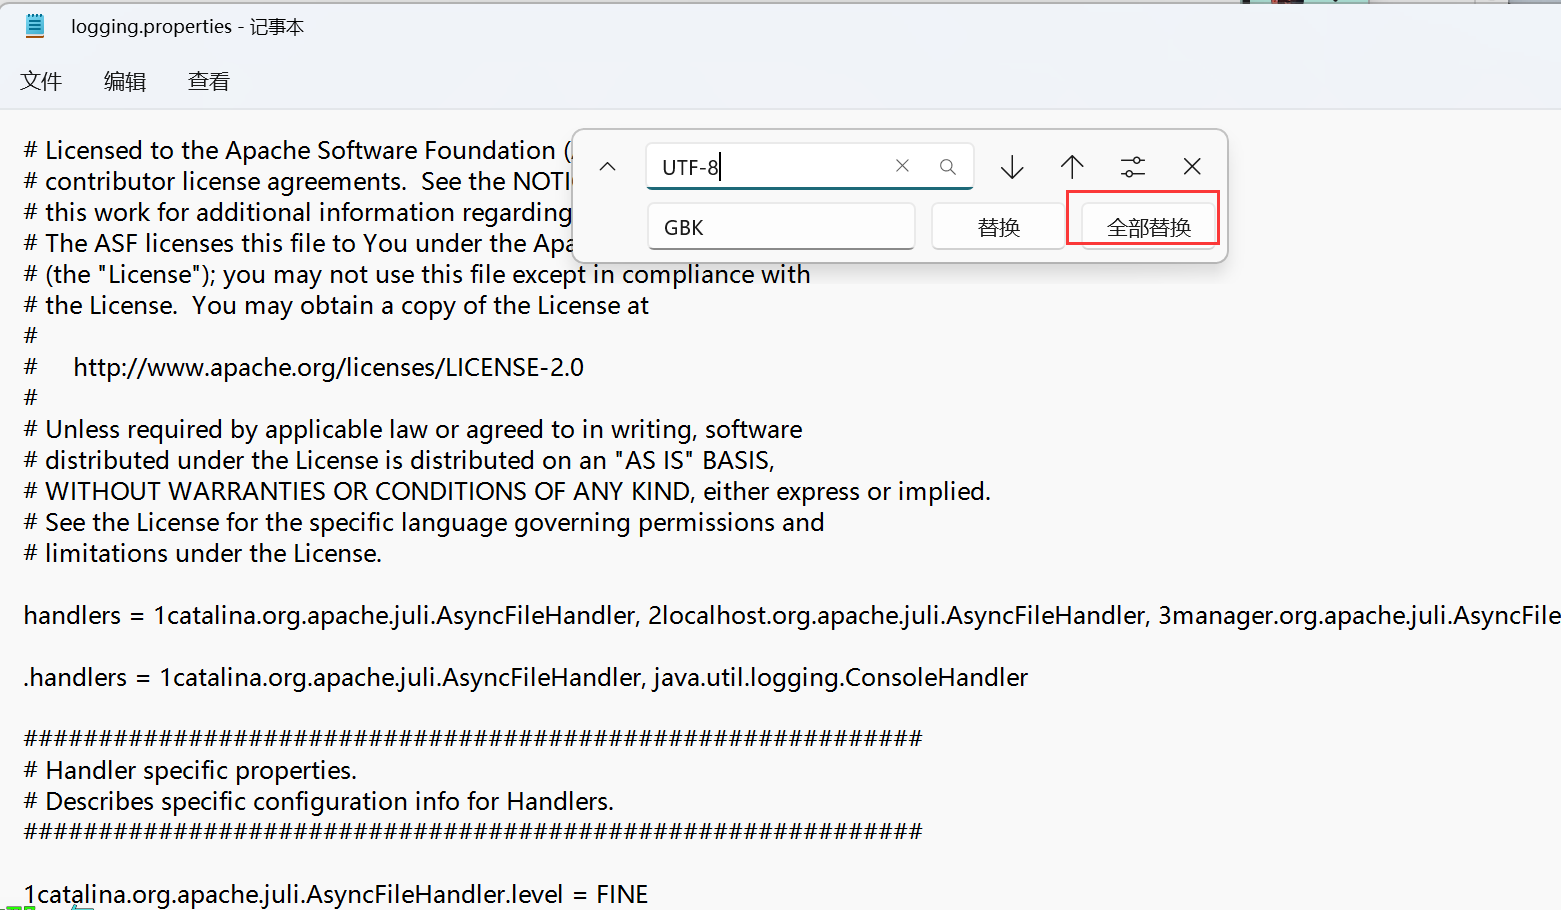Focus the replace field containing GBK
The image size is (1561, 910).
tap(781, 227)
